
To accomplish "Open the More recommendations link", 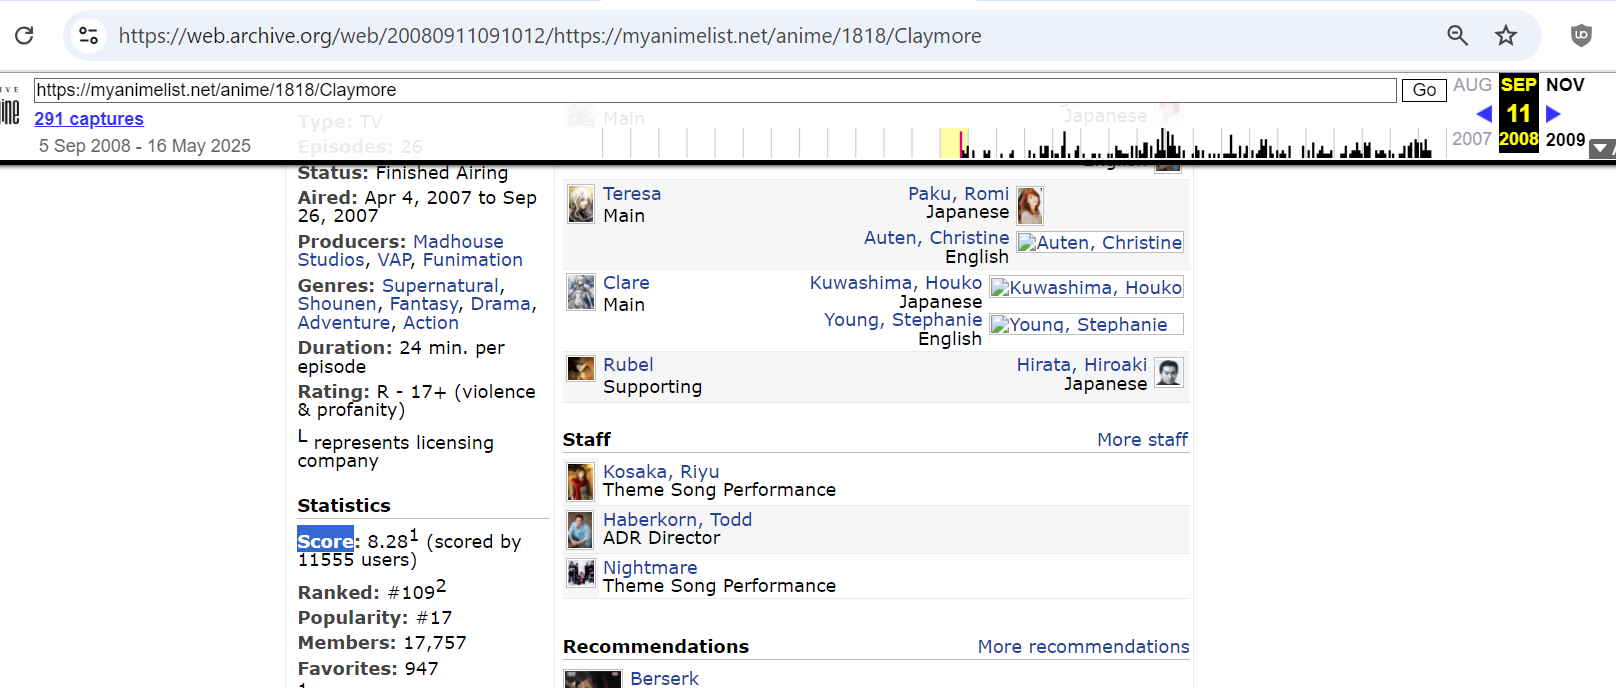I will coord(1084,647).
